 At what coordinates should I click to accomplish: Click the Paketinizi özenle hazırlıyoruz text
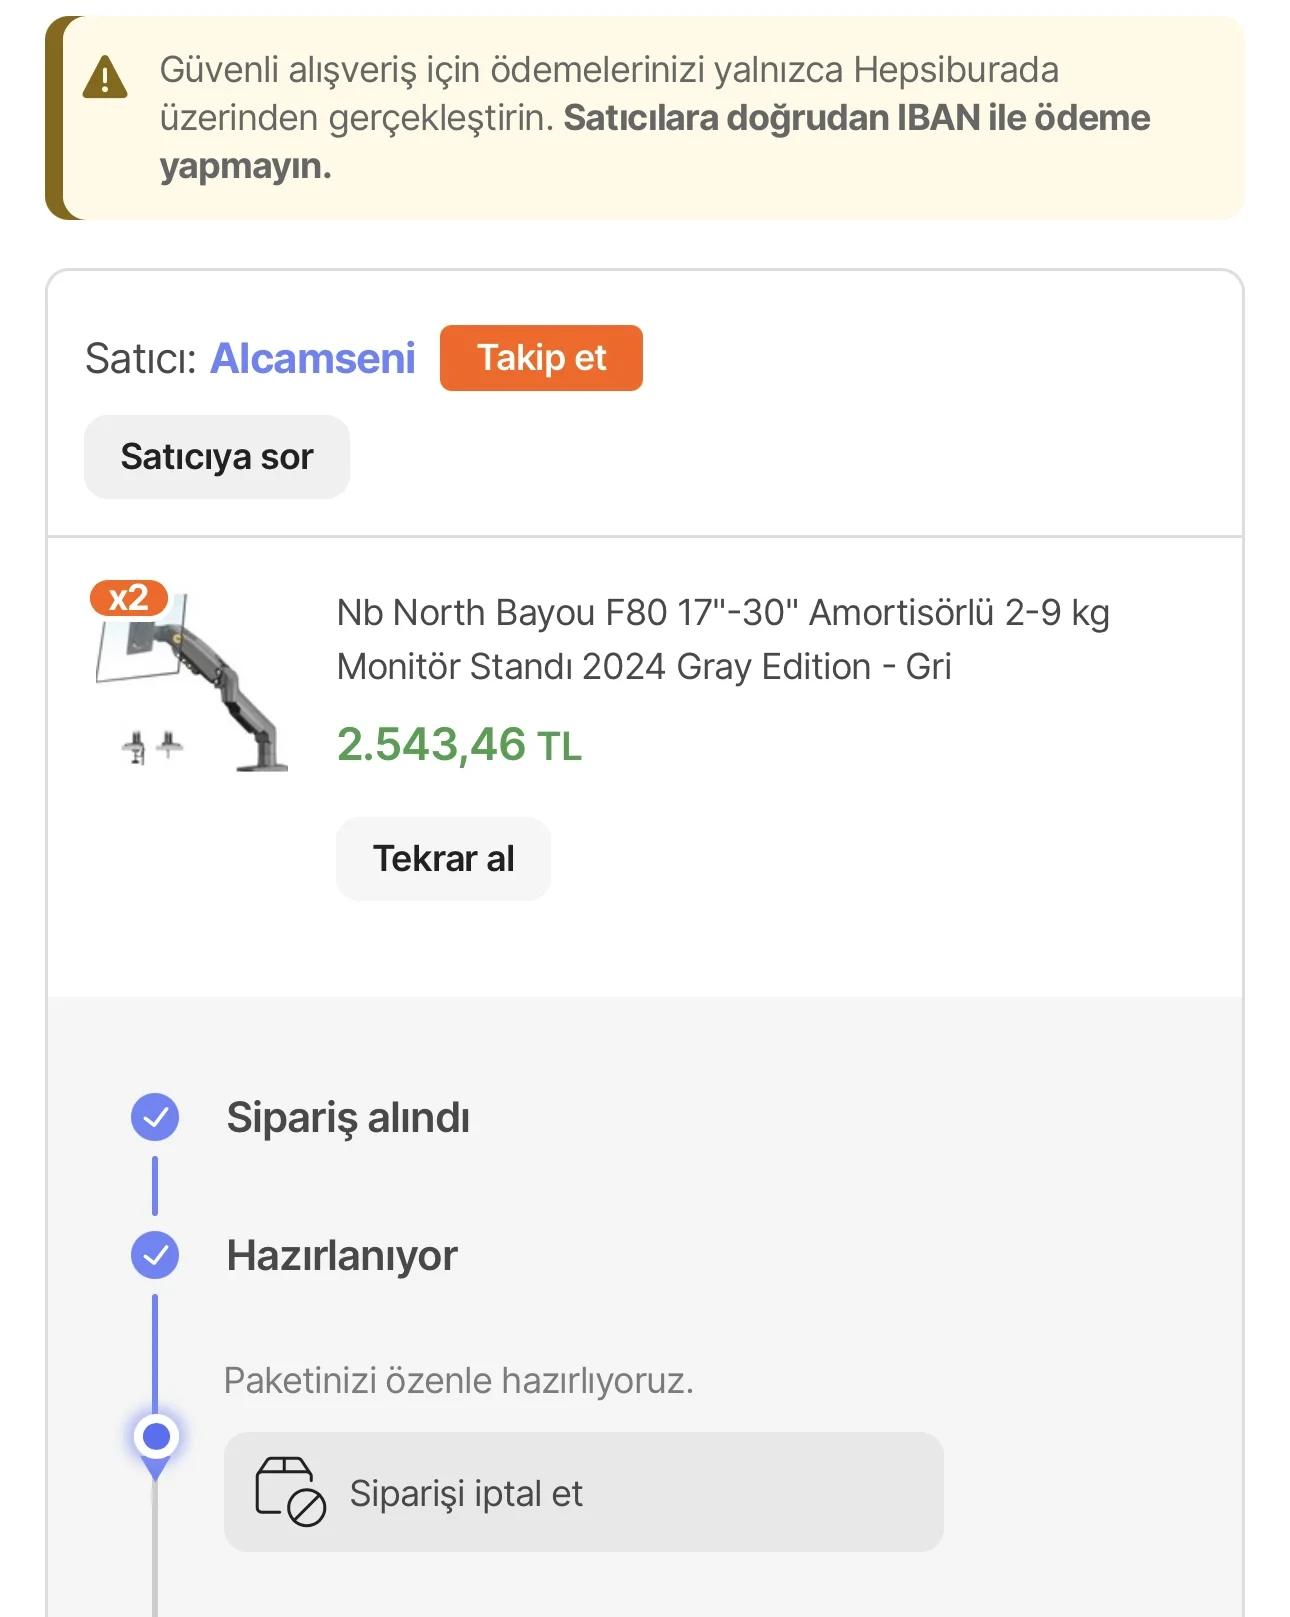tap(458, 1380)
